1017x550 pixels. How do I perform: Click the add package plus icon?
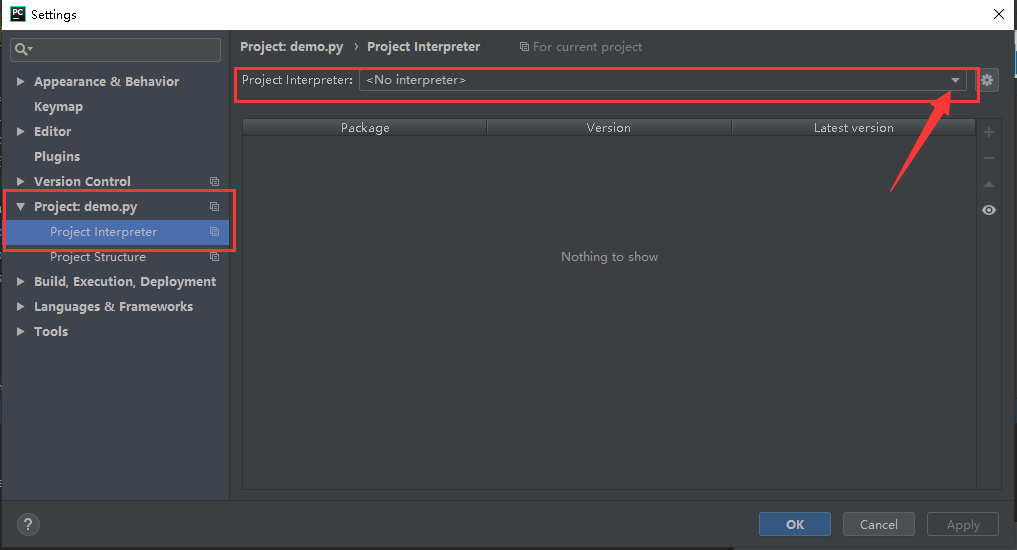tap(988, 132)
